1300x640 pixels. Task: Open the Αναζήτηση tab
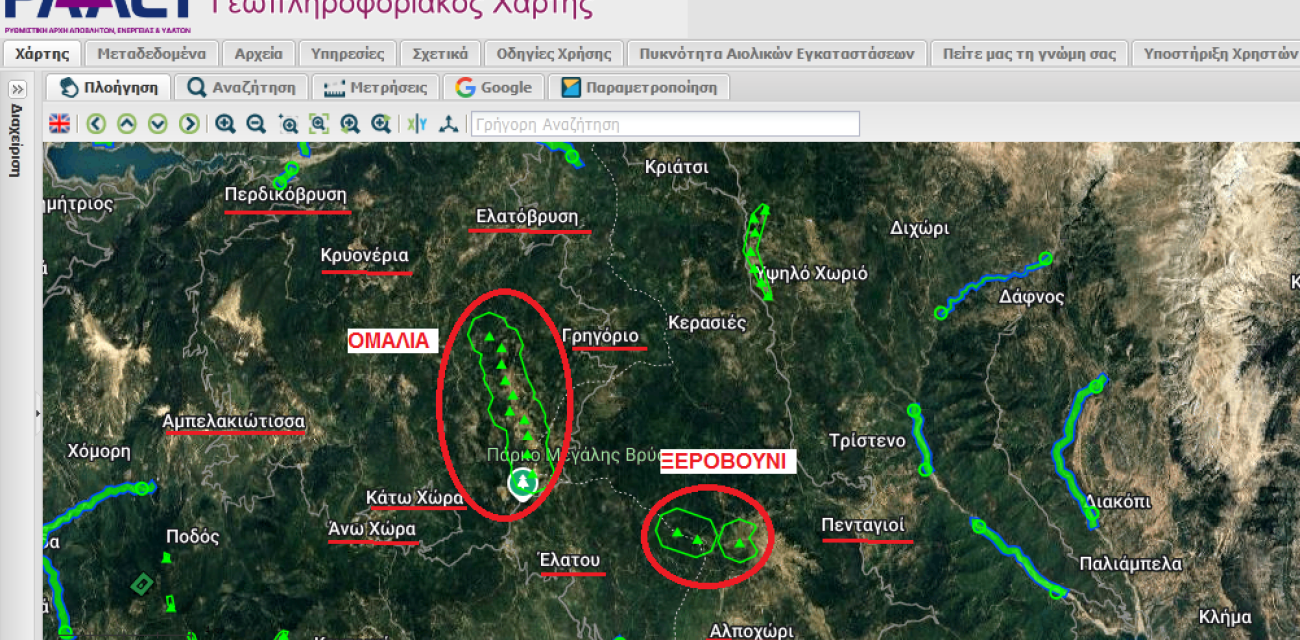pyautogui.click(x=242, y=88)
